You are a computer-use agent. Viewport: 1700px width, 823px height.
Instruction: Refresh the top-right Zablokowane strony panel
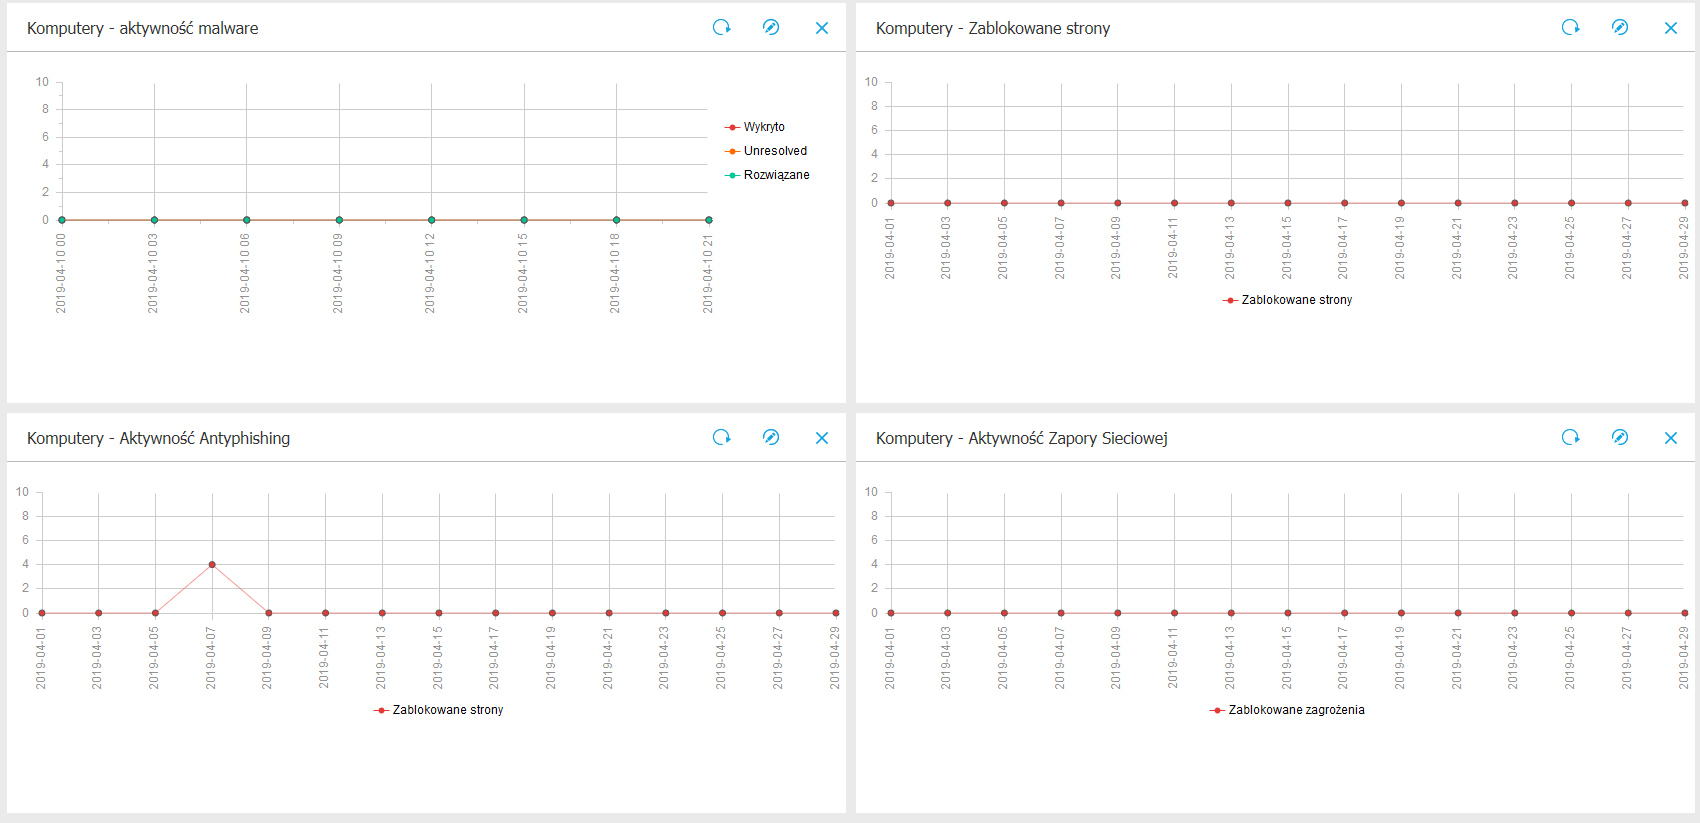1570,28
